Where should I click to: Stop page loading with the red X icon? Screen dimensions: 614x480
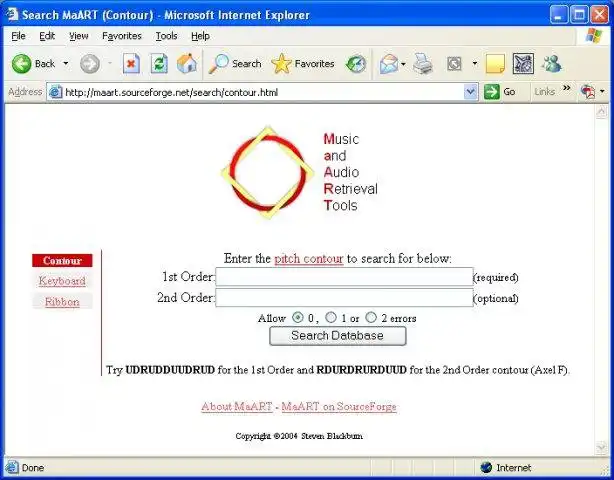pos(131,63)
